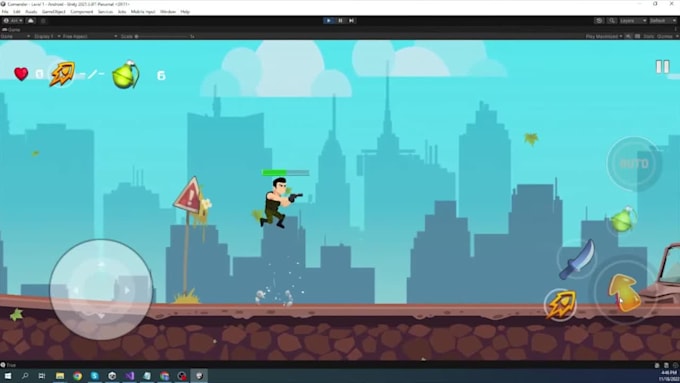Click the Unity Pause button
The image size is (680, 383).
coord(340,20)
